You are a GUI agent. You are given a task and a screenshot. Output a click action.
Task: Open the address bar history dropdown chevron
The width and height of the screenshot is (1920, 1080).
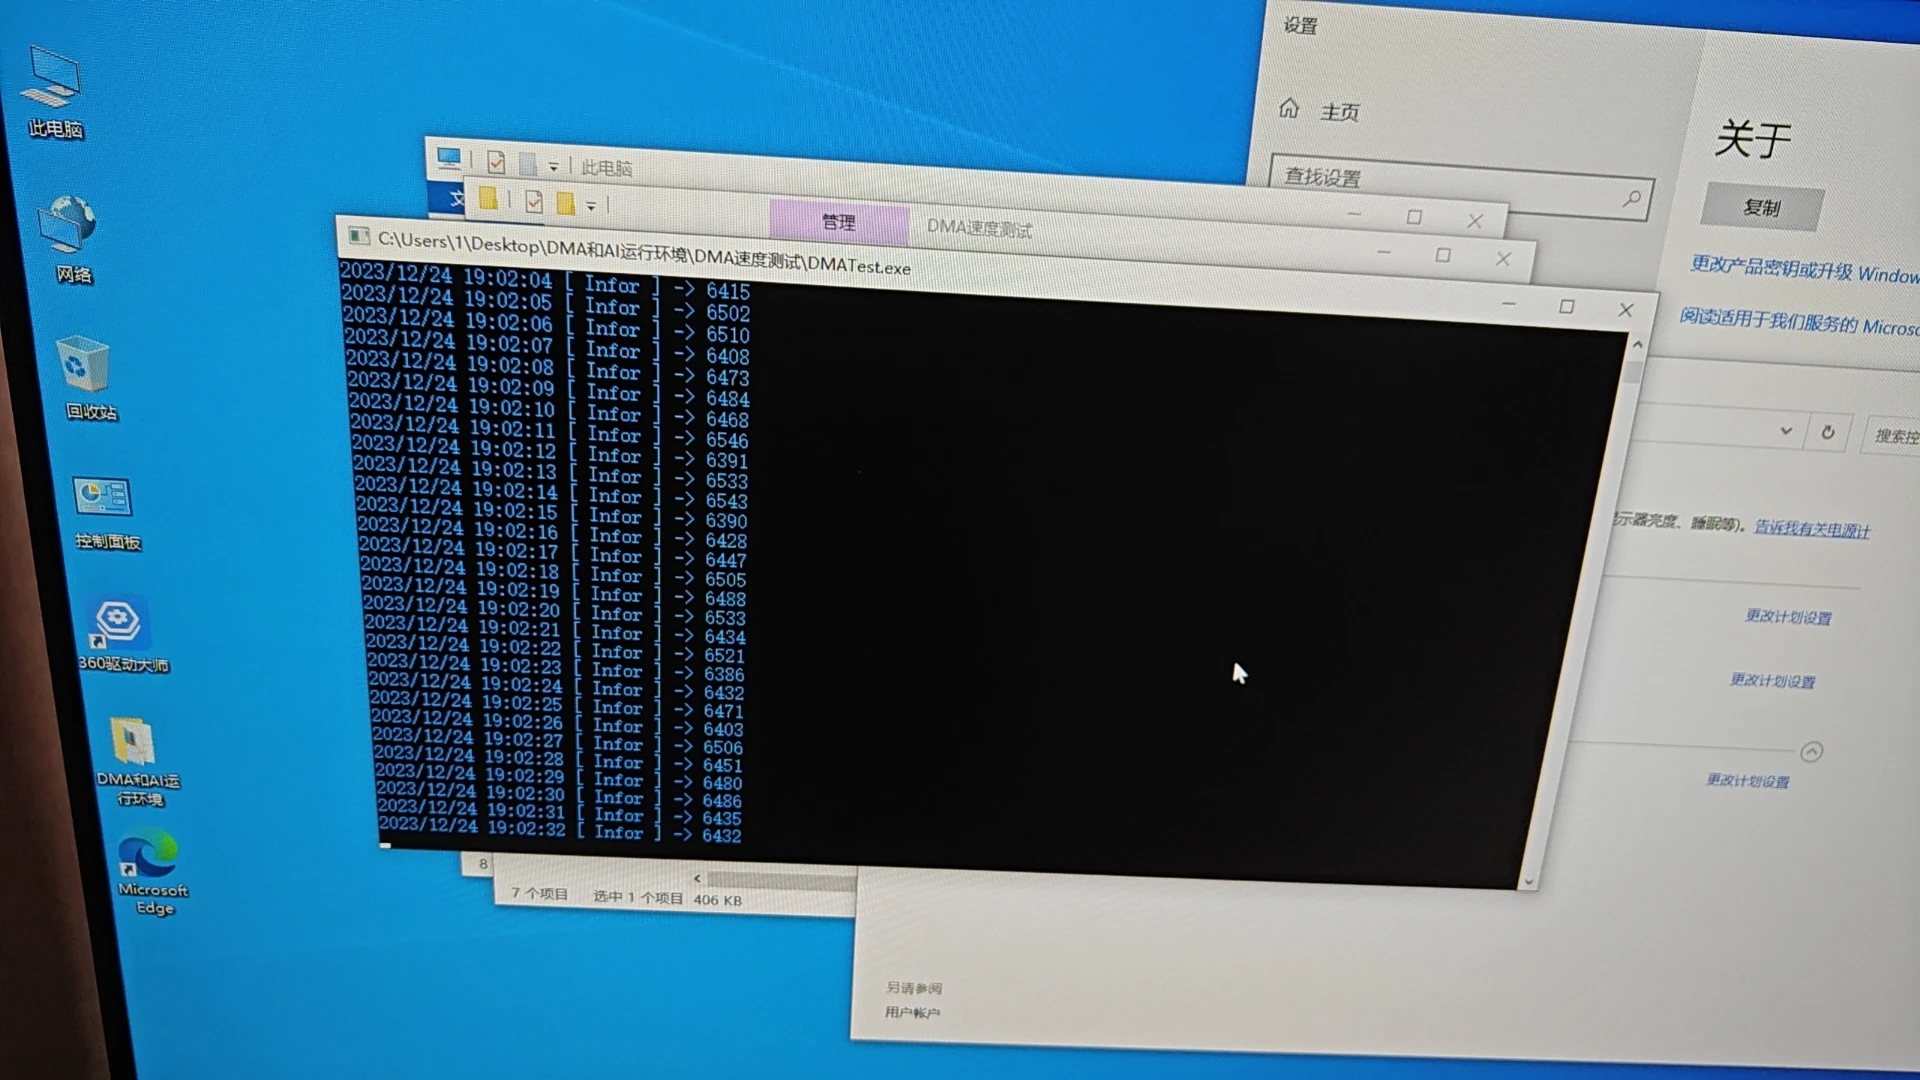pyautogui.click(x=1786, y=431)
